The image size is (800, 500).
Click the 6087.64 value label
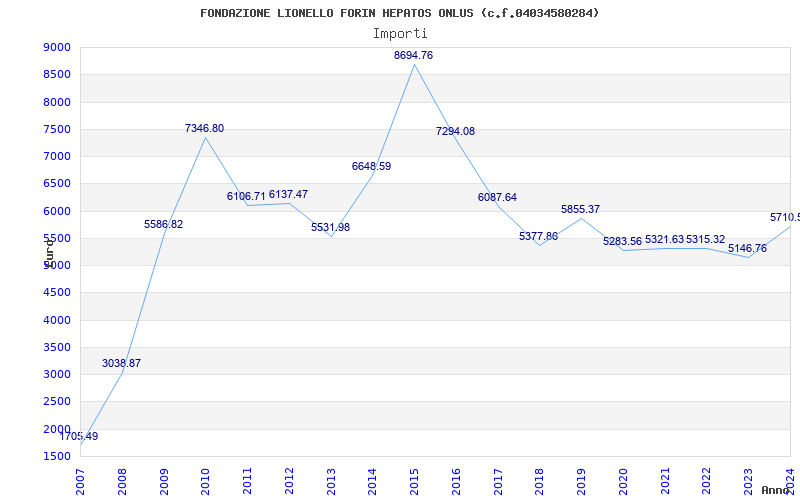[x=497, y=197]
